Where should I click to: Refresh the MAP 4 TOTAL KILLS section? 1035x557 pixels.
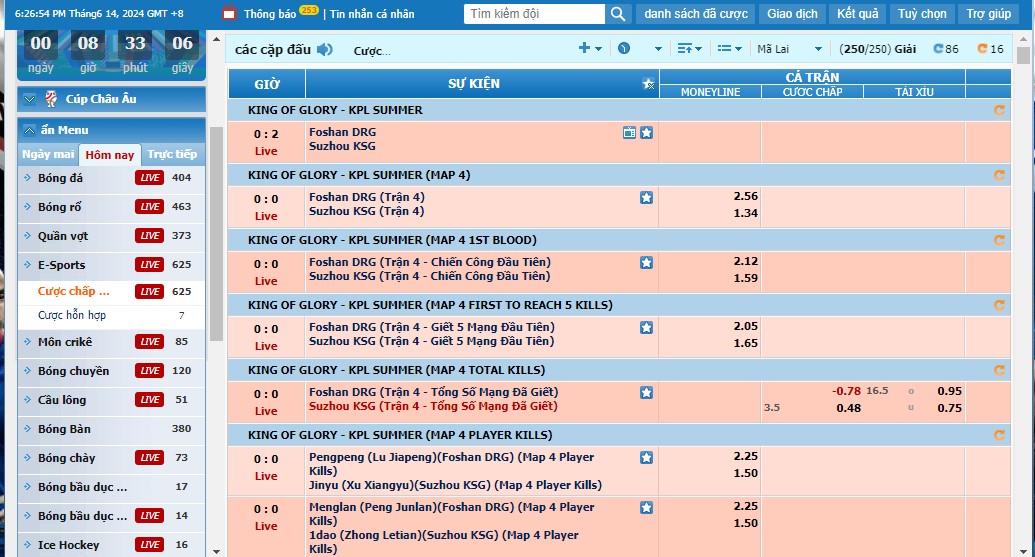coord(999,370)
